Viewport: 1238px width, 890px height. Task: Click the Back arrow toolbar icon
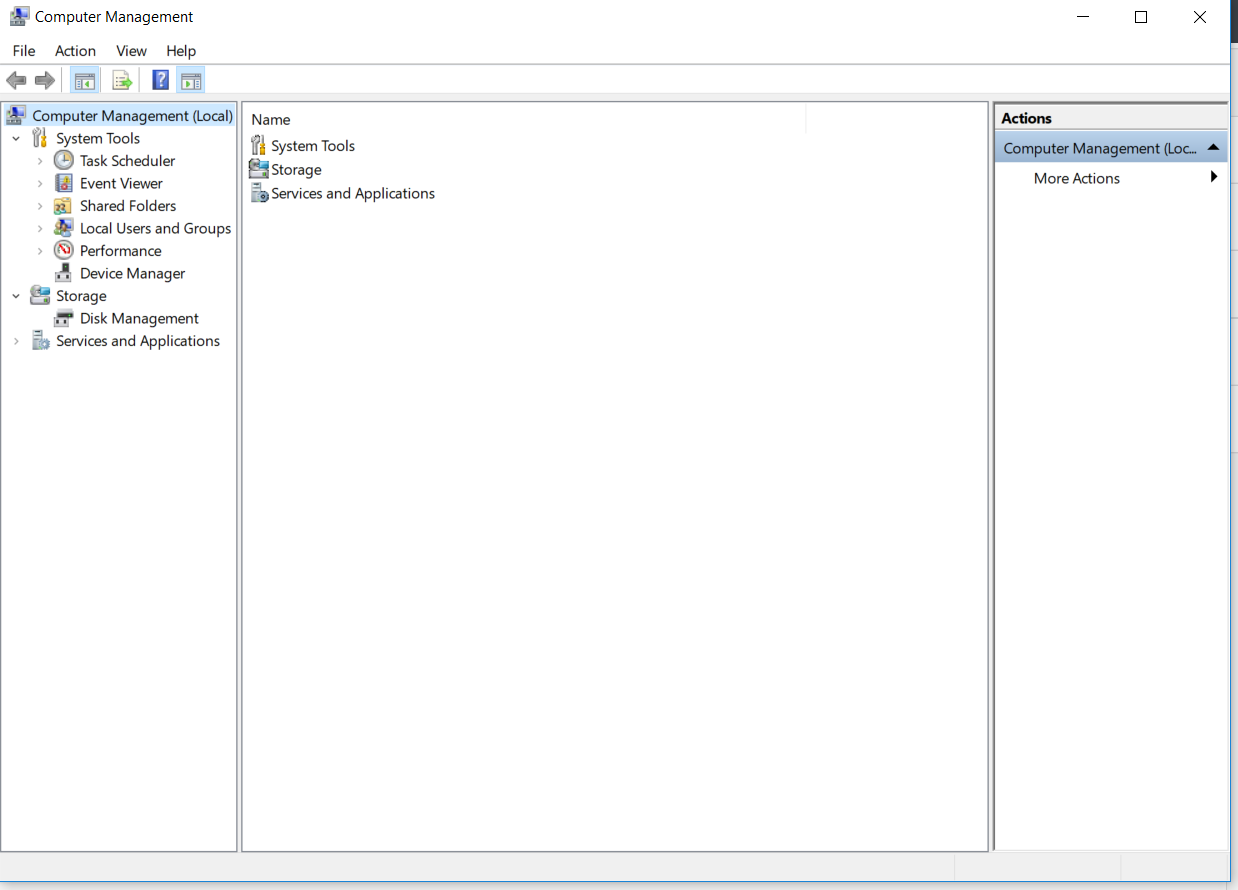(16, 80)
